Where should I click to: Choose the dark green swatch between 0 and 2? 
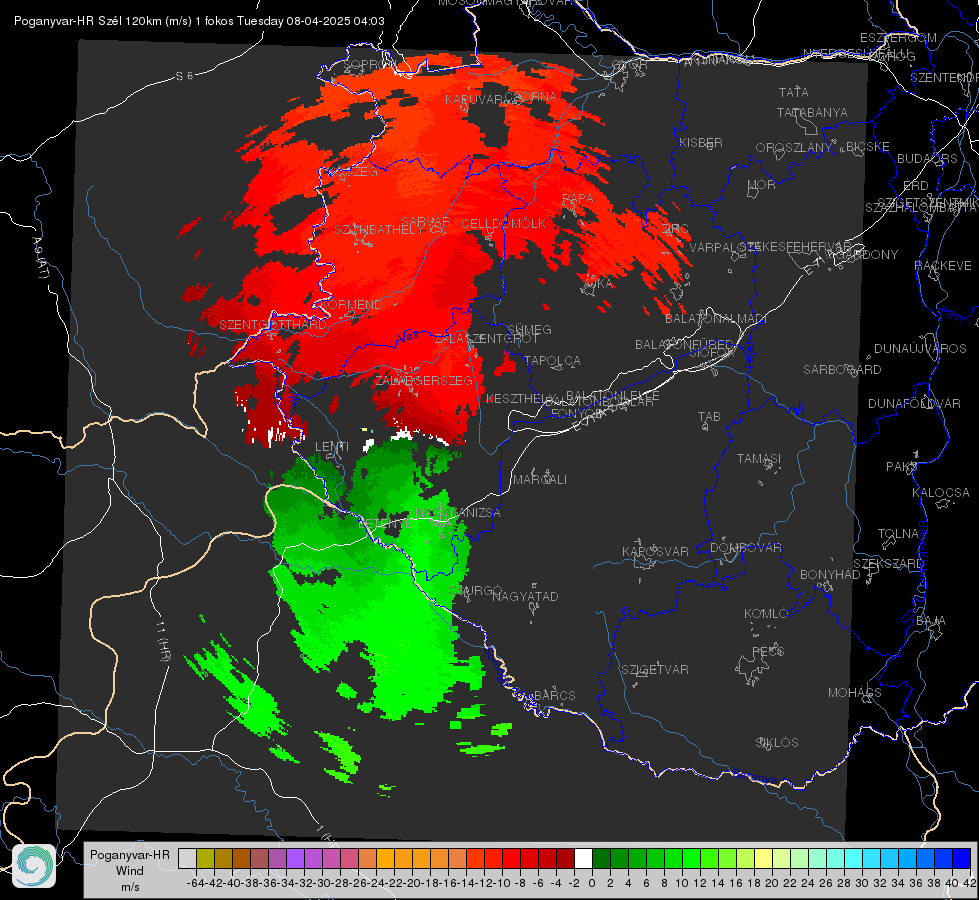coord(601,858)
